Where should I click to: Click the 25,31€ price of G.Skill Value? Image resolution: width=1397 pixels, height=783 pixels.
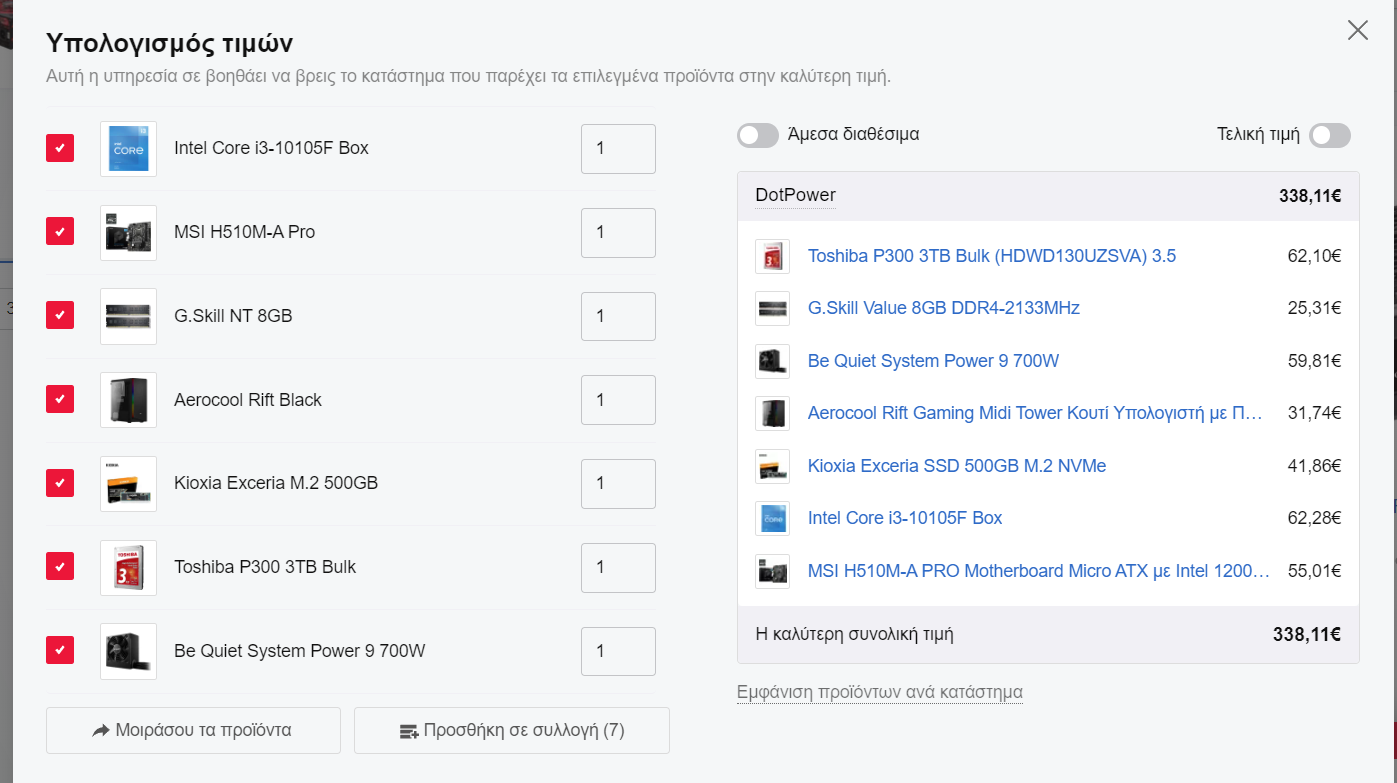point(1314,308)
